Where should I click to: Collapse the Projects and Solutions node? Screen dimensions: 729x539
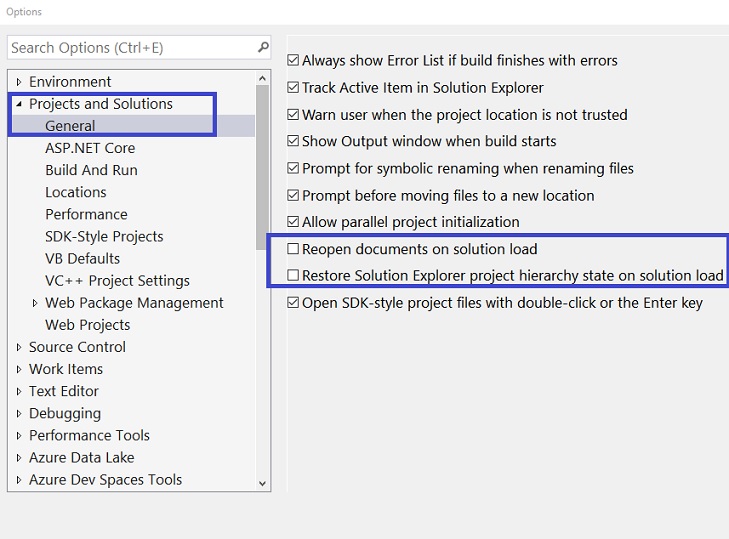[18, 104]
